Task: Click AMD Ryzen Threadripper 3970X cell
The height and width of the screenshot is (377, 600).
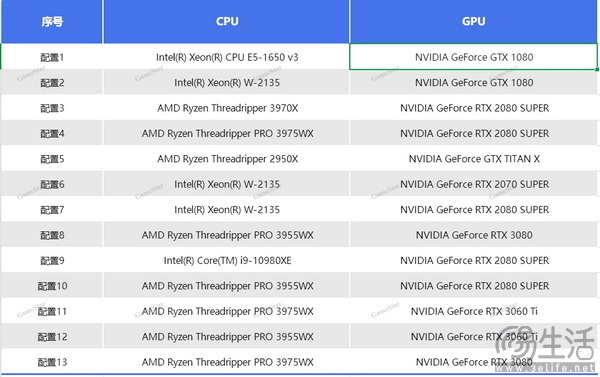Action: 227,108
